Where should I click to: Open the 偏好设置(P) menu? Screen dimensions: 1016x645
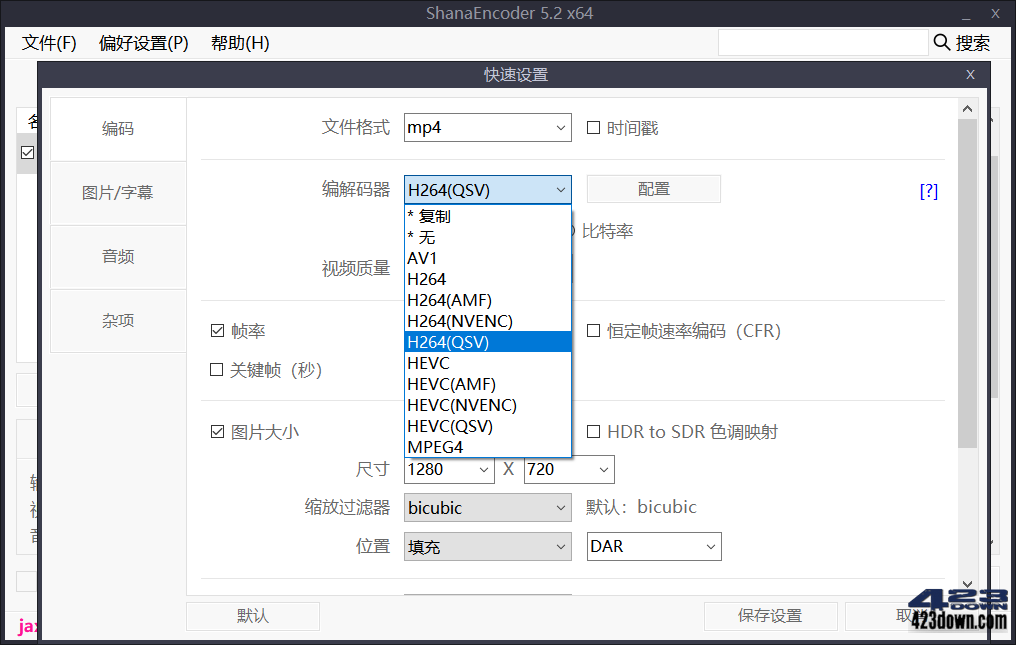[143, 43]
